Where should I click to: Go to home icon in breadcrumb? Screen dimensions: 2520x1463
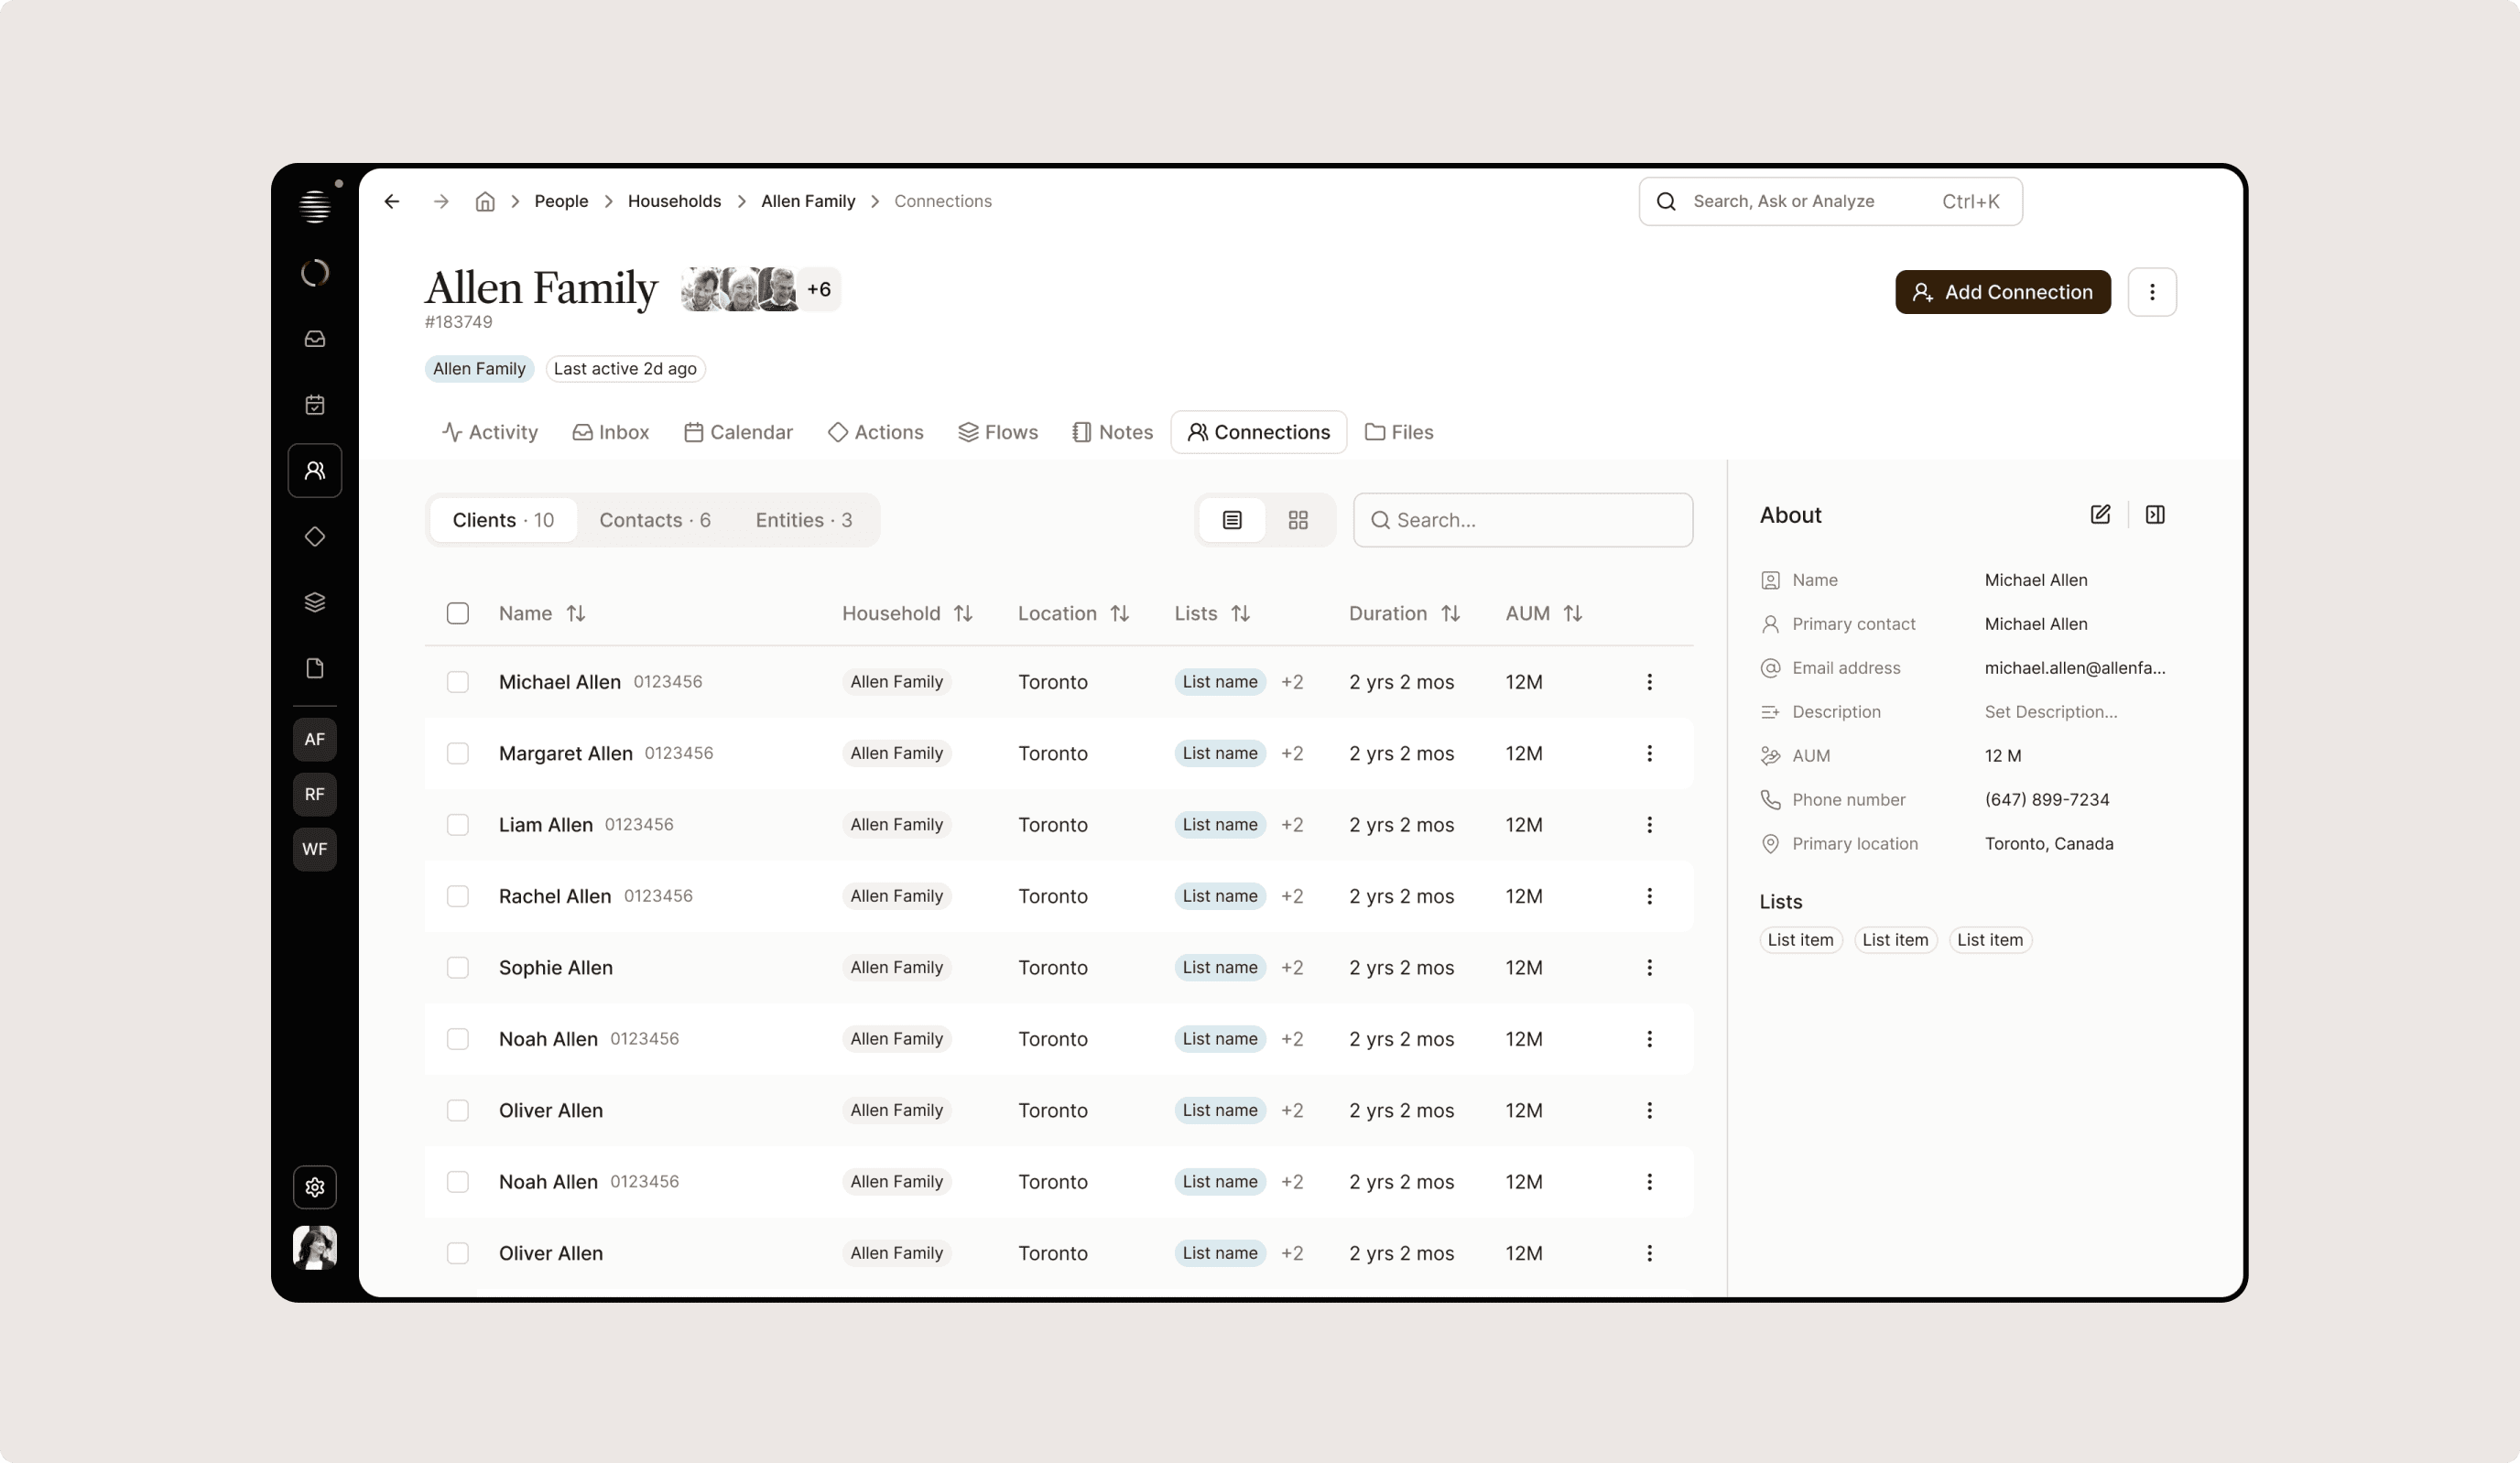(485, 201)
